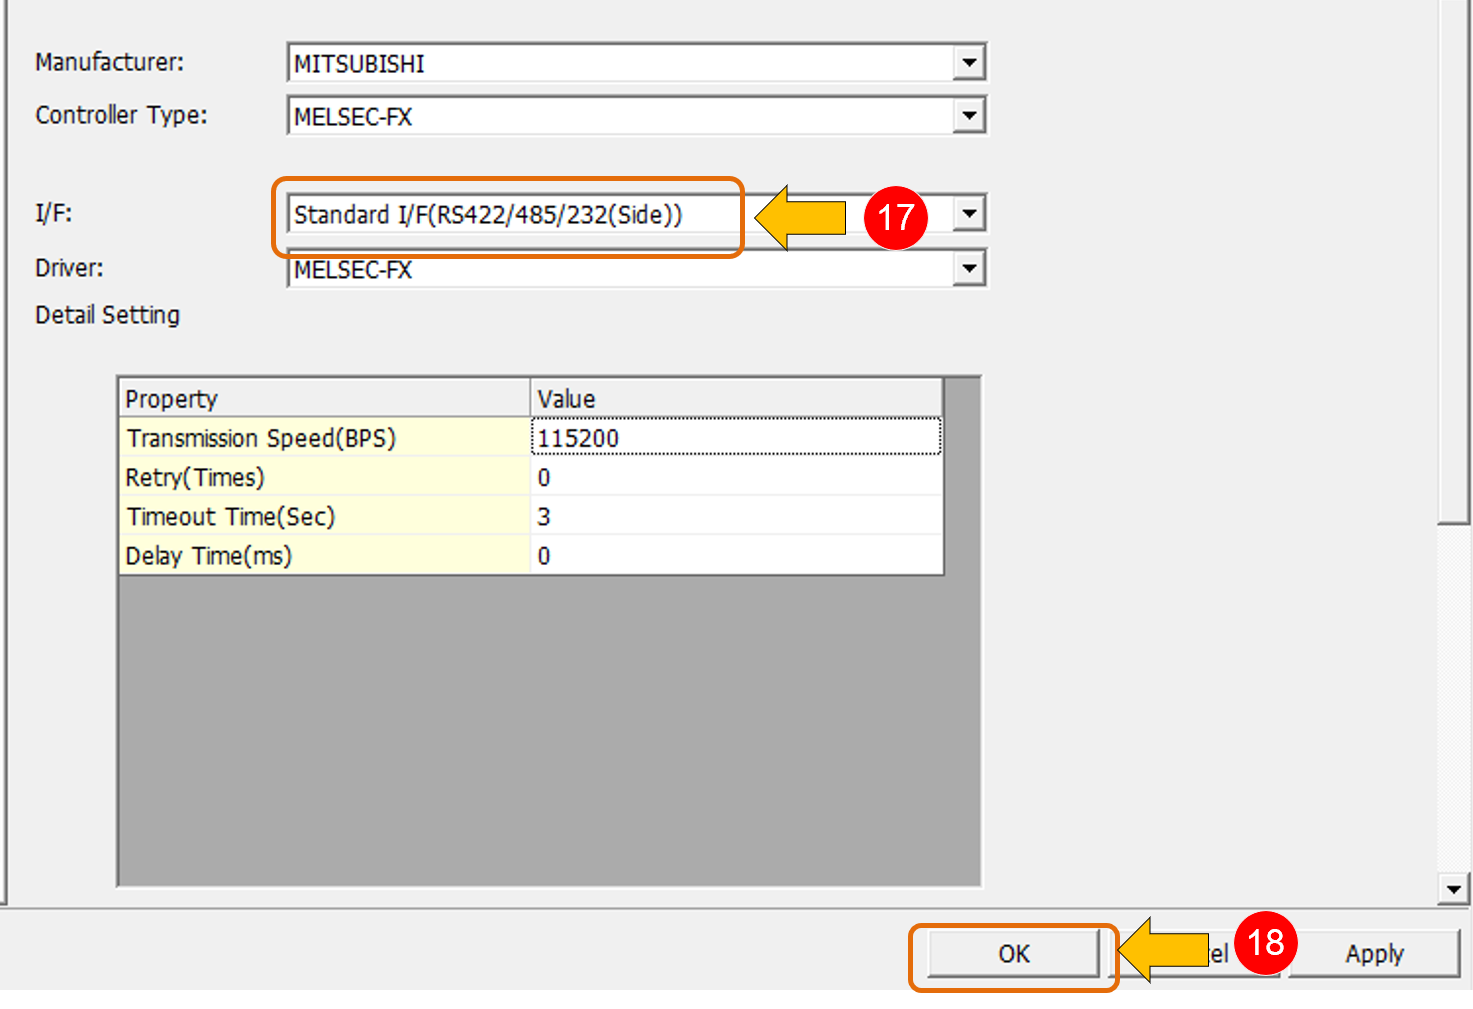Click the OK button
This screenshot has width=1473, height=1009.
pos(1013,954)
